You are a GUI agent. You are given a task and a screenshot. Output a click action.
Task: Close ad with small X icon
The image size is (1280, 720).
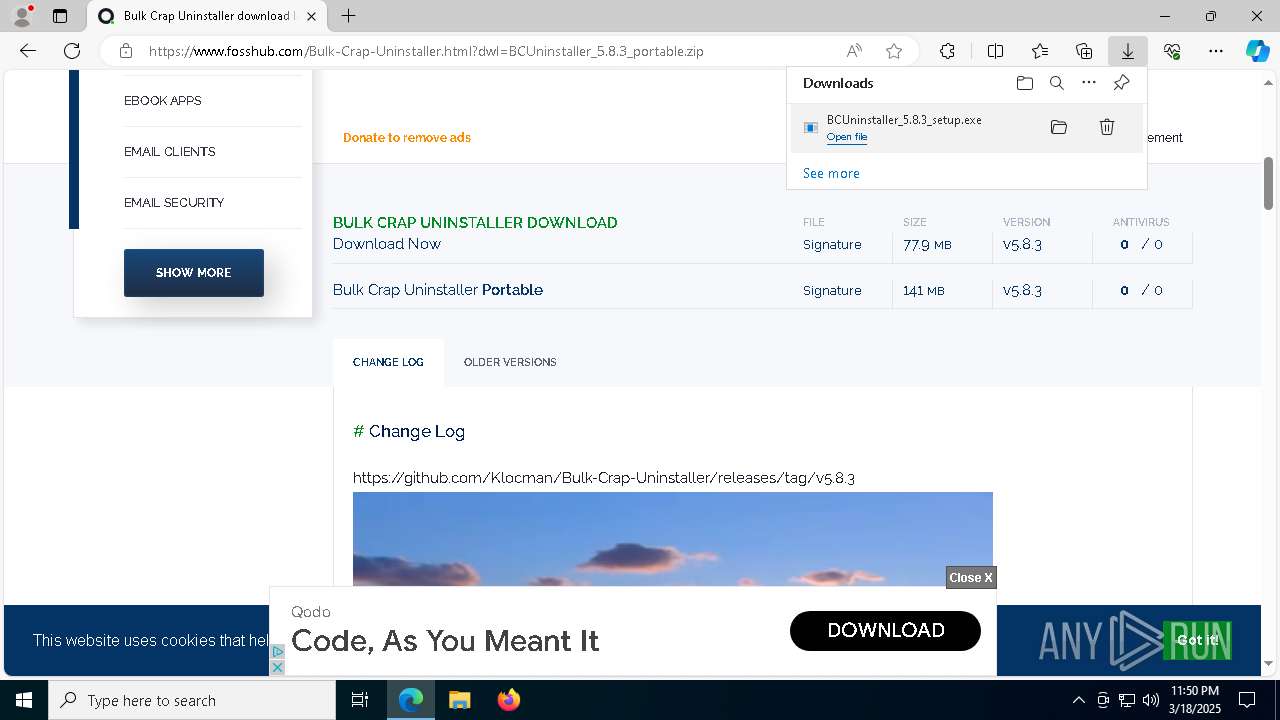click(278, 667)
